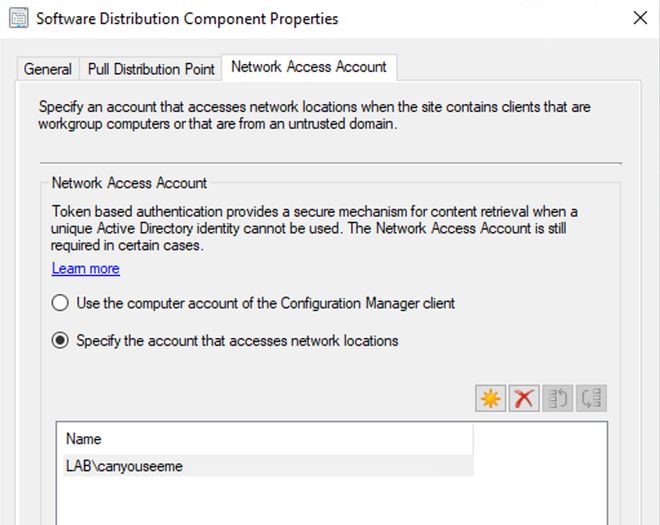The width and height of the screenshot is (660, 525).
Task: Select the LAB\canyouseeme account entry
Action: point(125,466)
